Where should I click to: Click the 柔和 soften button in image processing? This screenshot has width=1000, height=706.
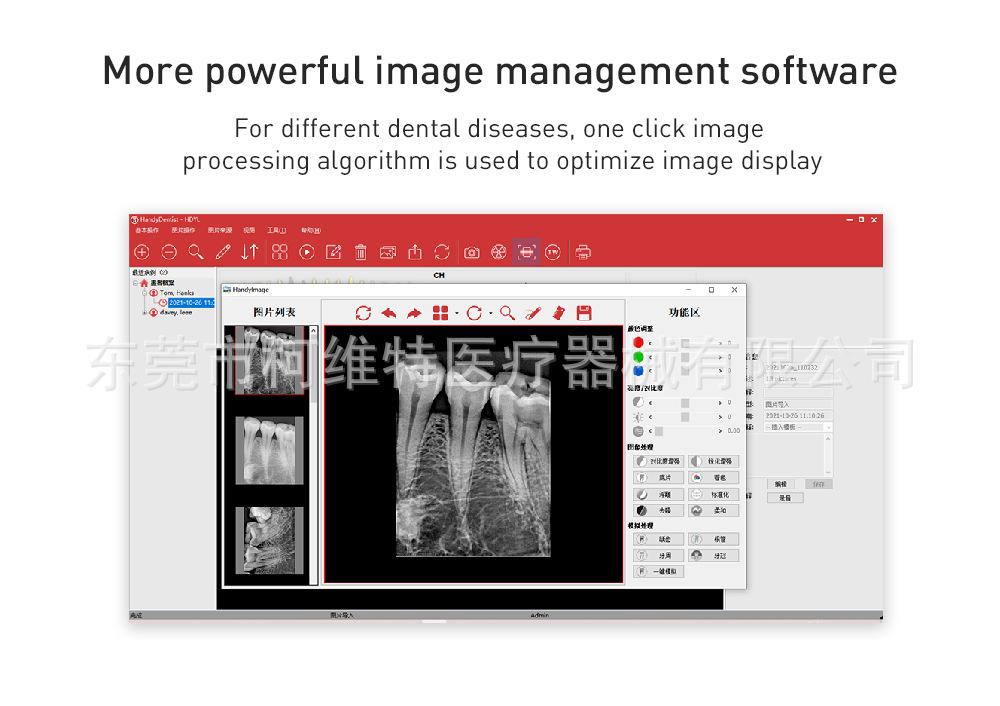click(714, 510)
